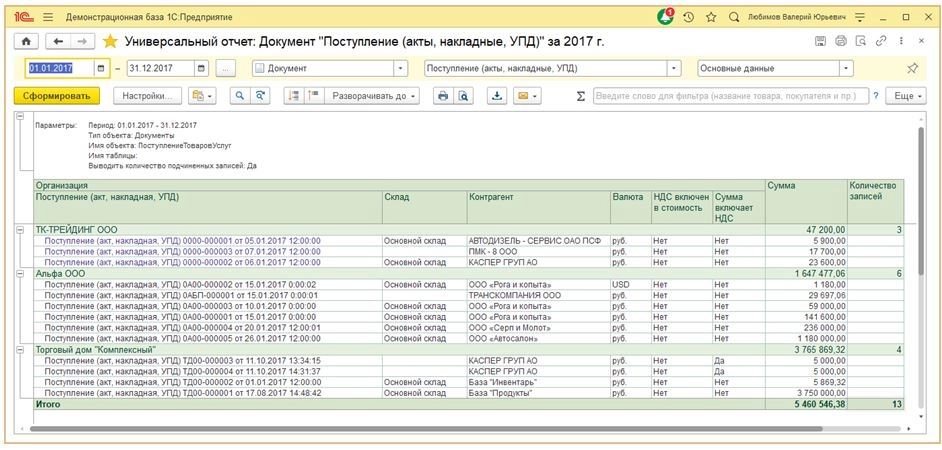Image resolution: width=942 pixels, height=450 pixels.
Task: Open notifications bell with red badge
Action: click(665, 17)
